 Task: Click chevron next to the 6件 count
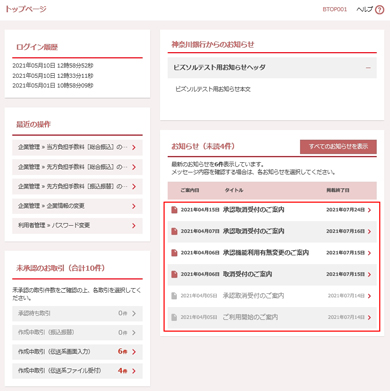tap(134, 352)
